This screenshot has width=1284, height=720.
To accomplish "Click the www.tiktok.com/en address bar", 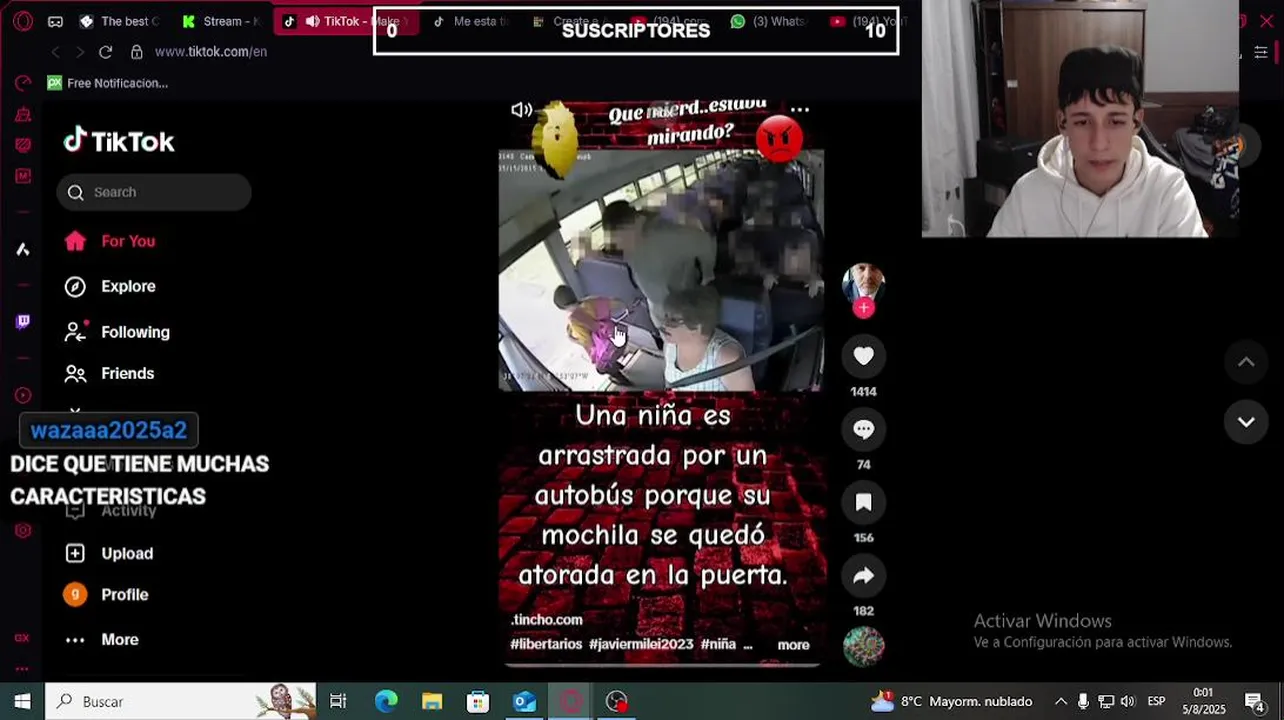I will 211,52.
